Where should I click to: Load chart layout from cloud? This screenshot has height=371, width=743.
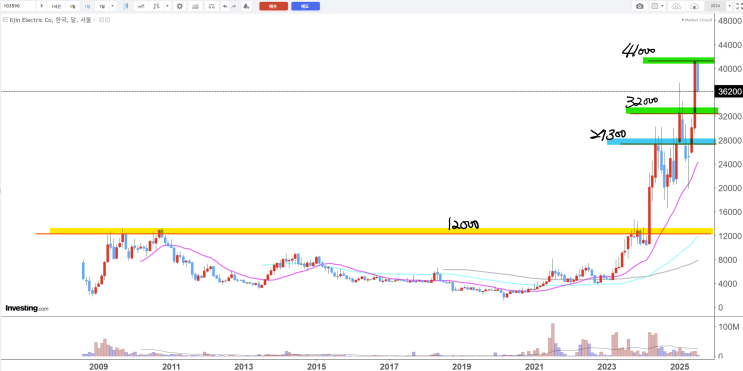(x=676, y=6)
